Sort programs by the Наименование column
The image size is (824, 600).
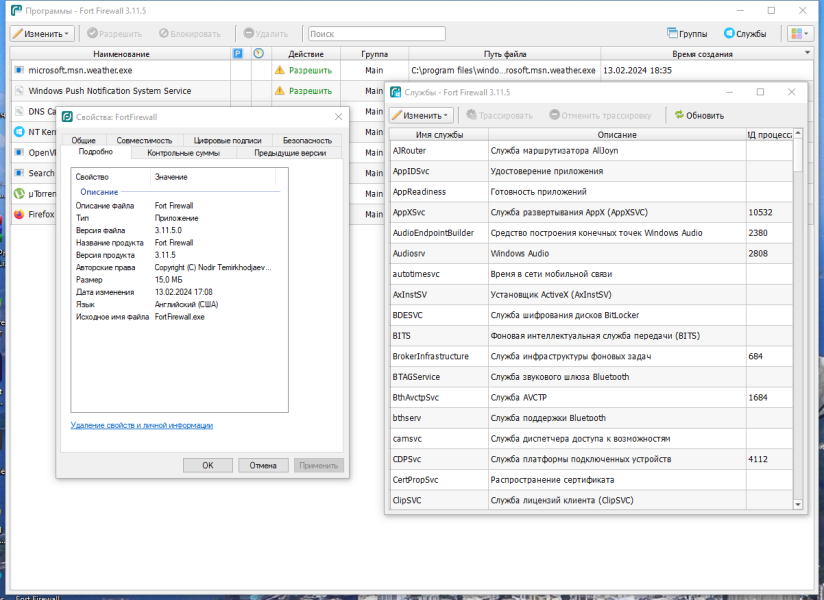(x=121, y=54)
